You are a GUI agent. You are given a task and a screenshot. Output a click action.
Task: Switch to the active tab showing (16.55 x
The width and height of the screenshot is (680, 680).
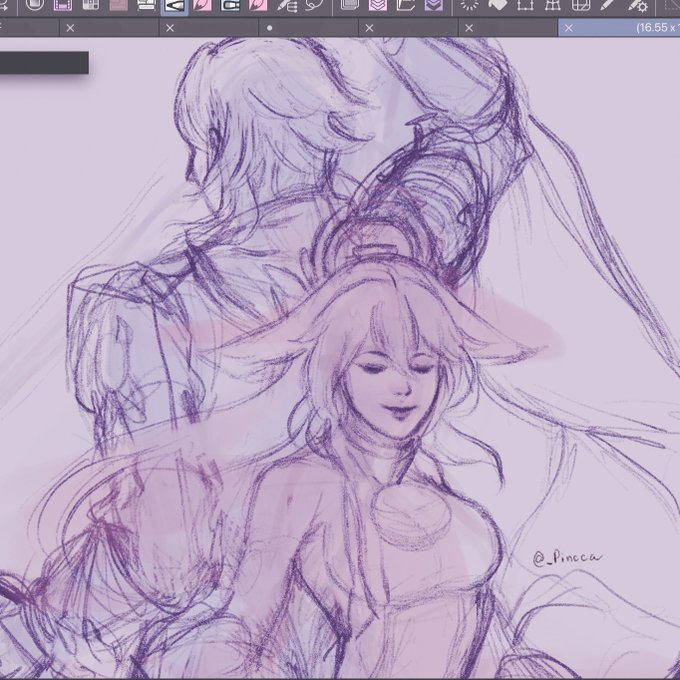pyautogui.click(x=619, y=28)
